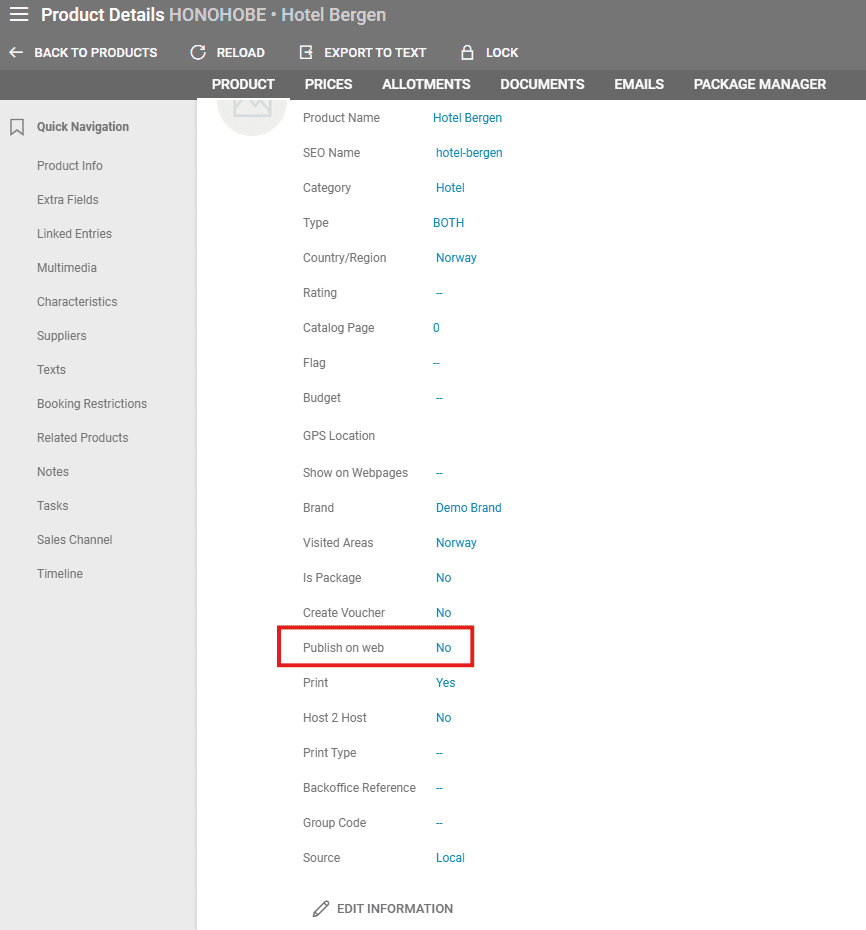Image resolution: width=866 pixels, height=930 pixels.
Task: Select the Package Manager tab
Action: 759,84
